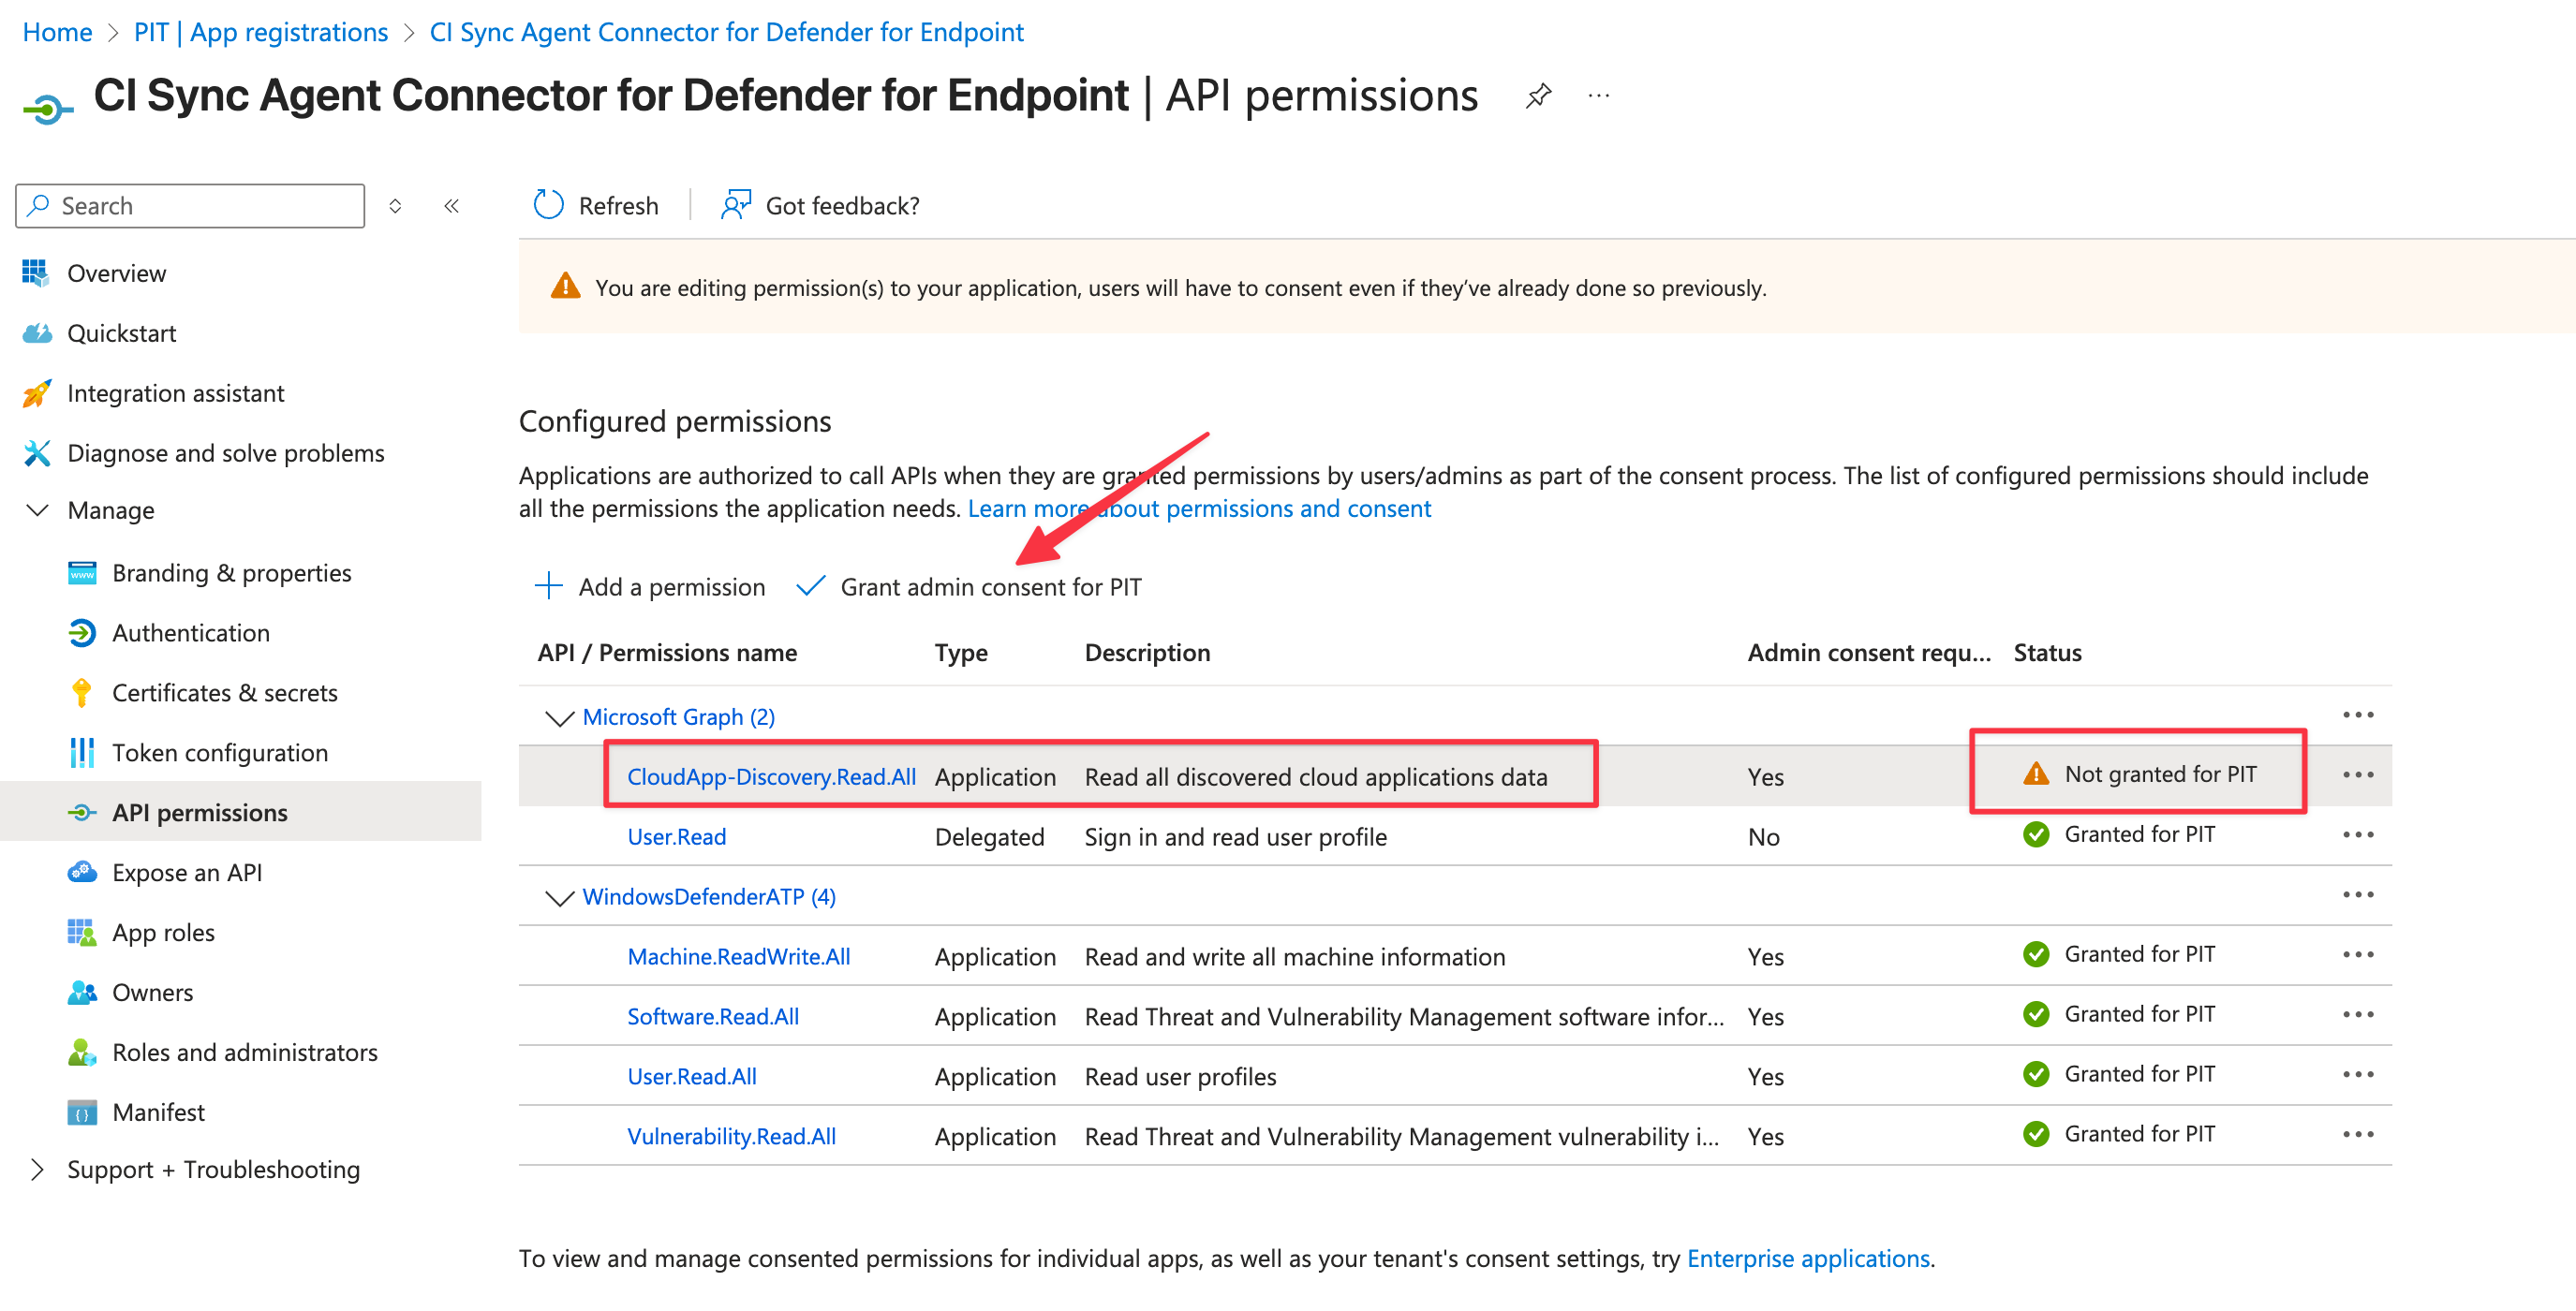The height and width of the screenshot is (1311, 2576).
Task: Open more options for User.Read row
Action: pos(2357,835)
